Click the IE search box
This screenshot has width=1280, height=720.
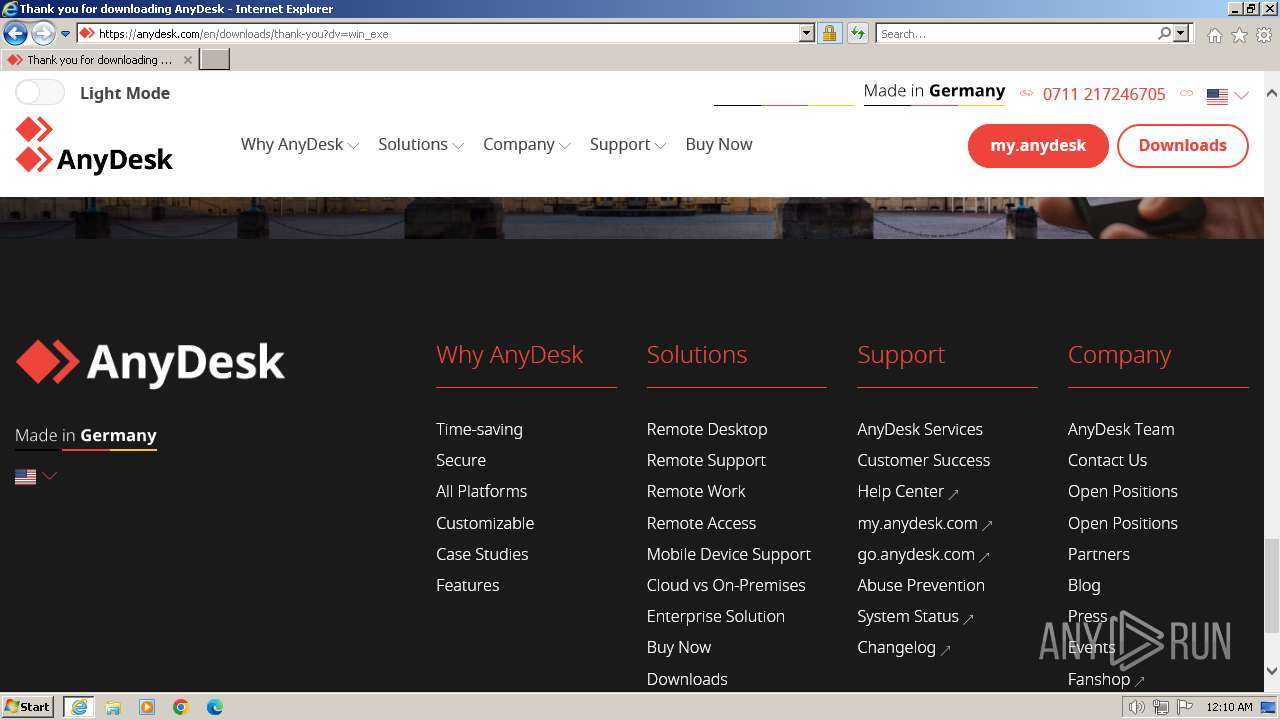(x=1016, y=34)
